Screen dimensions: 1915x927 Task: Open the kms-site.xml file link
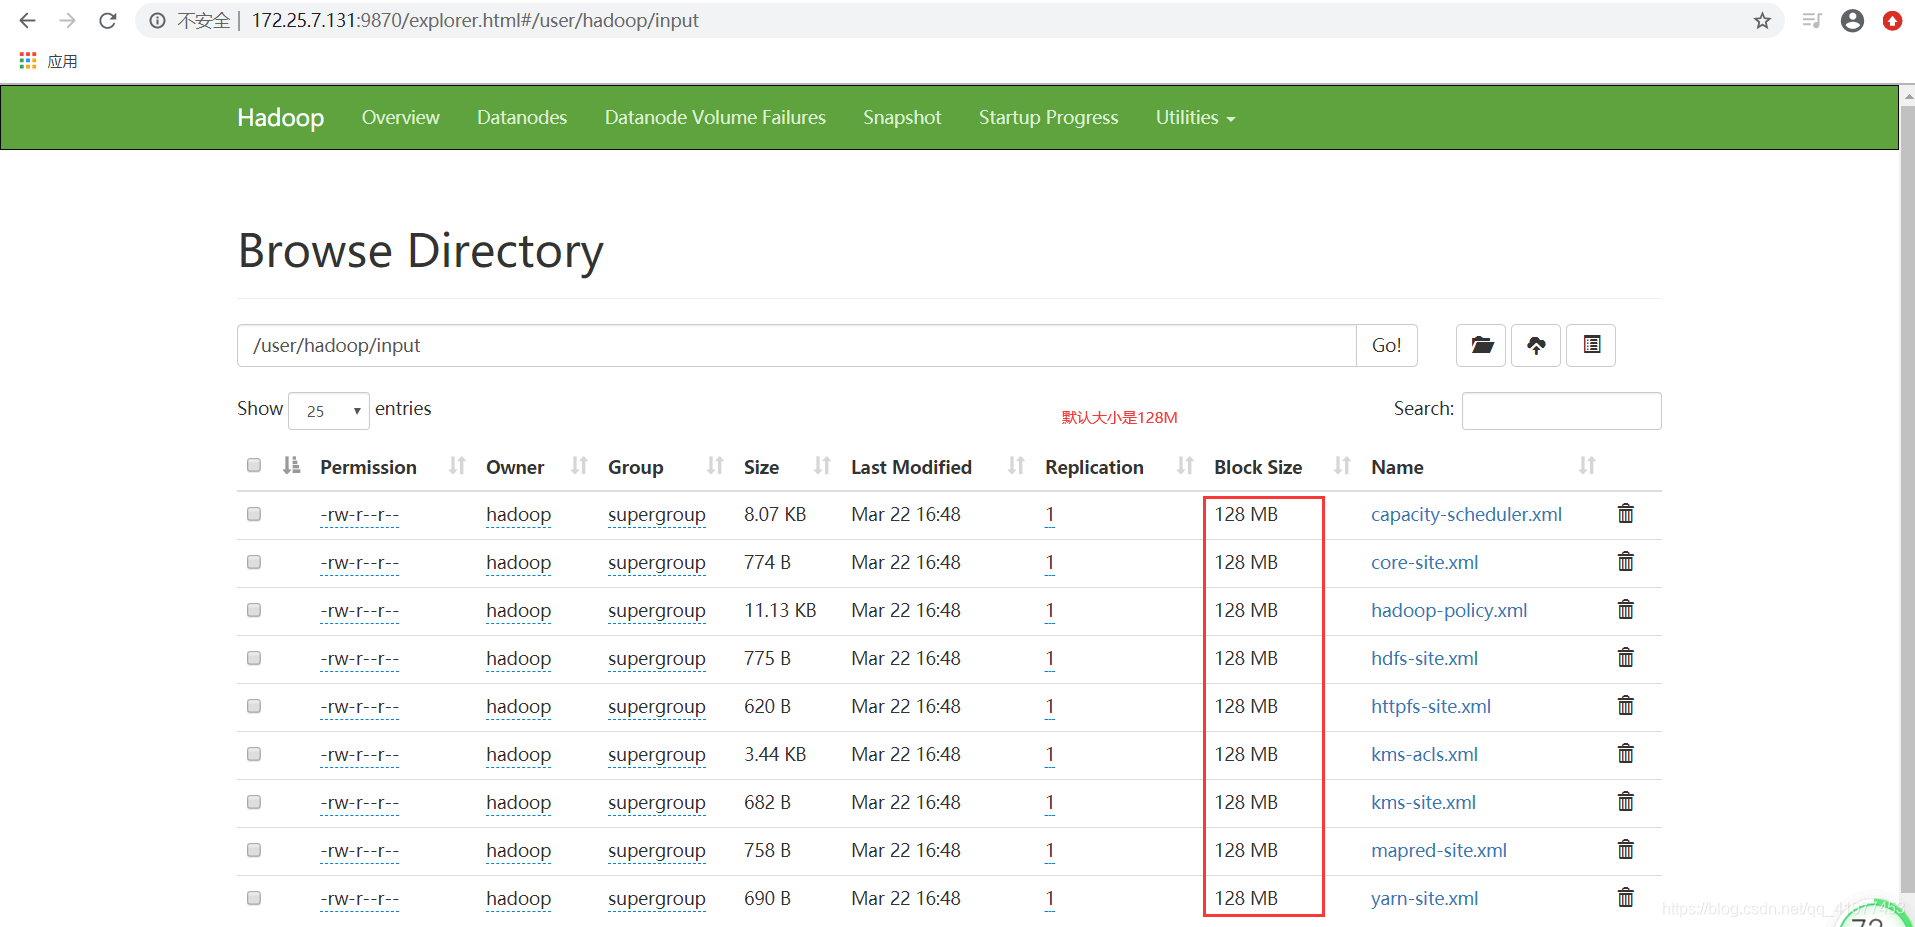tap(1423, 802)
